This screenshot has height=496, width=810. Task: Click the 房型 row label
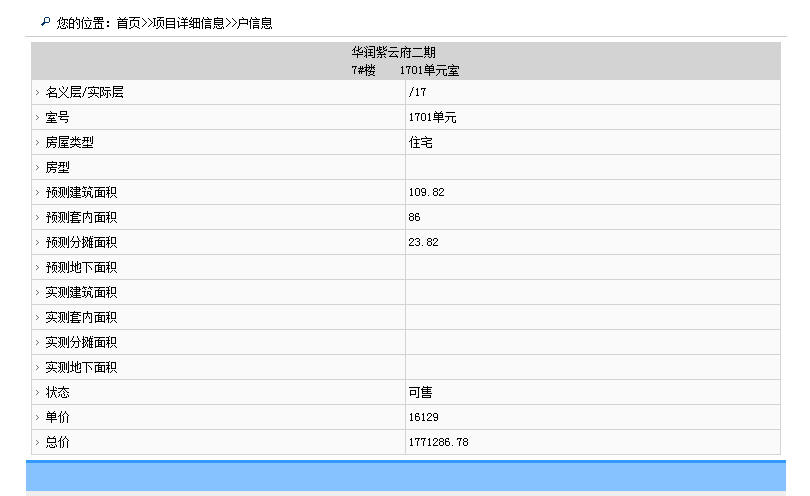(57, 167)
